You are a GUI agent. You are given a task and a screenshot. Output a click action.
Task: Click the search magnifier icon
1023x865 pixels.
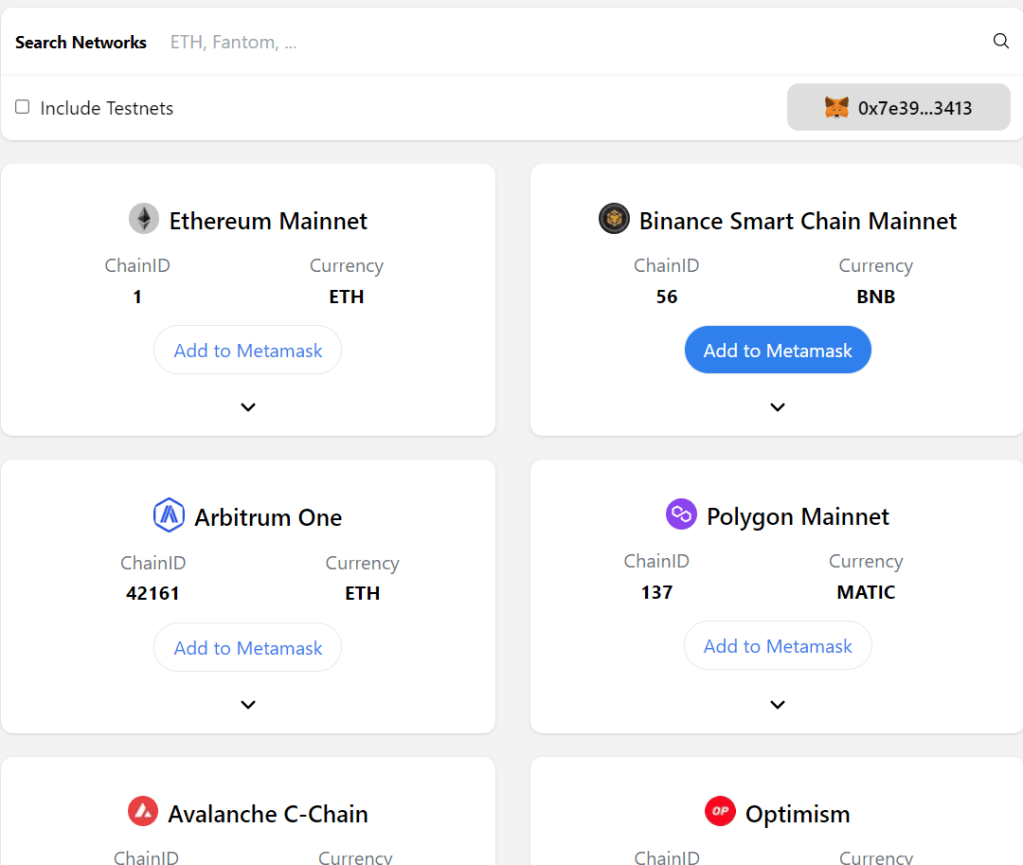(x=1000, y=41)
